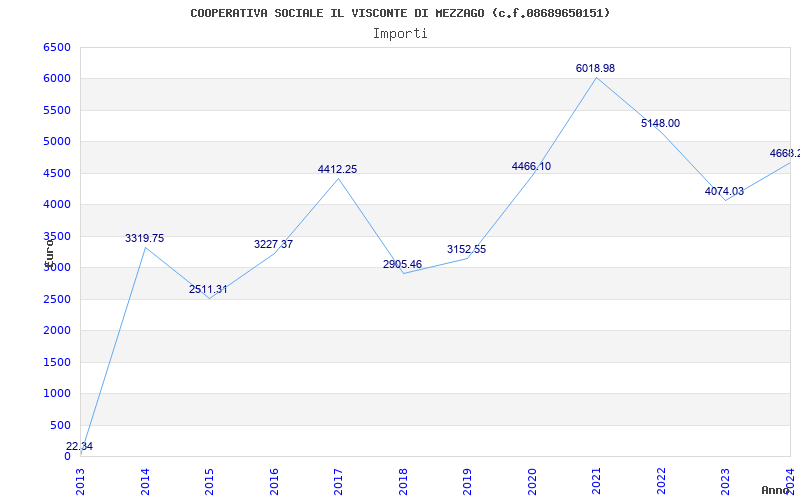Screen dimensions: 800x500
Task: Select the 2905.46 data label
Action: click(x=403, y=264)
